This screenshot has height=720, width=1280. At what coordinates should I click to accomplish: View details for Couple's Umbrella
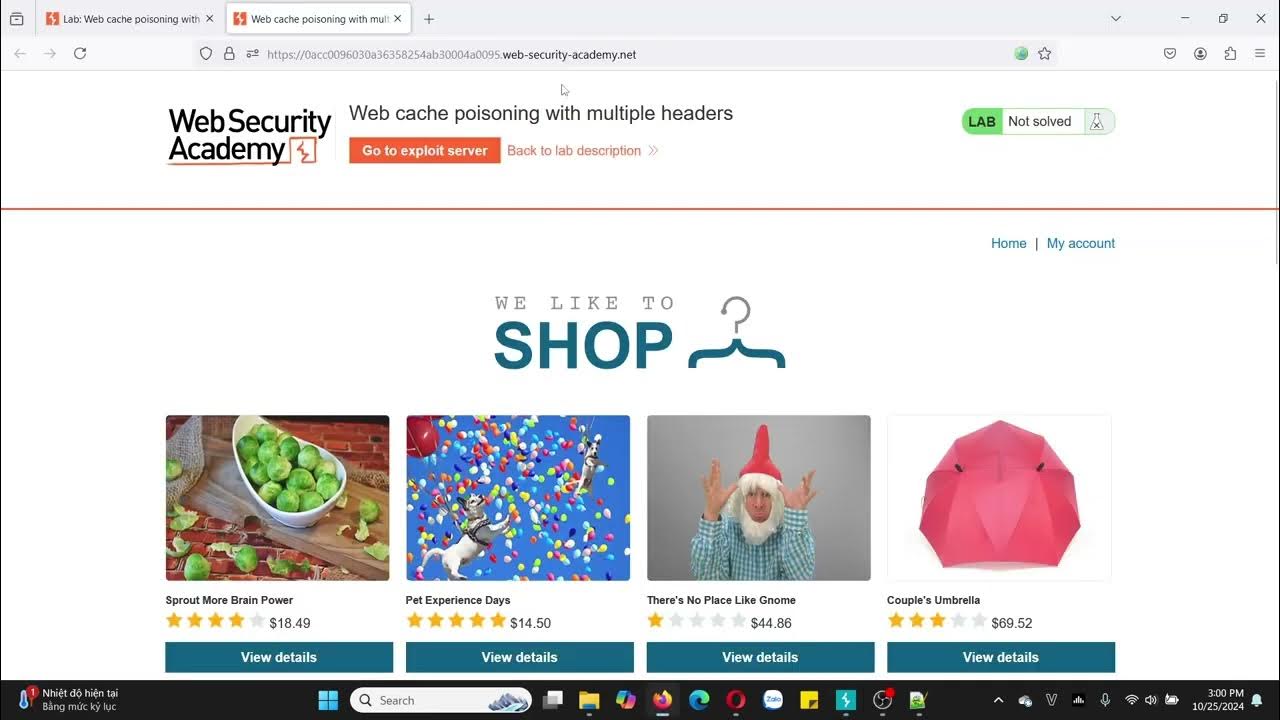tap(1001, 657)
